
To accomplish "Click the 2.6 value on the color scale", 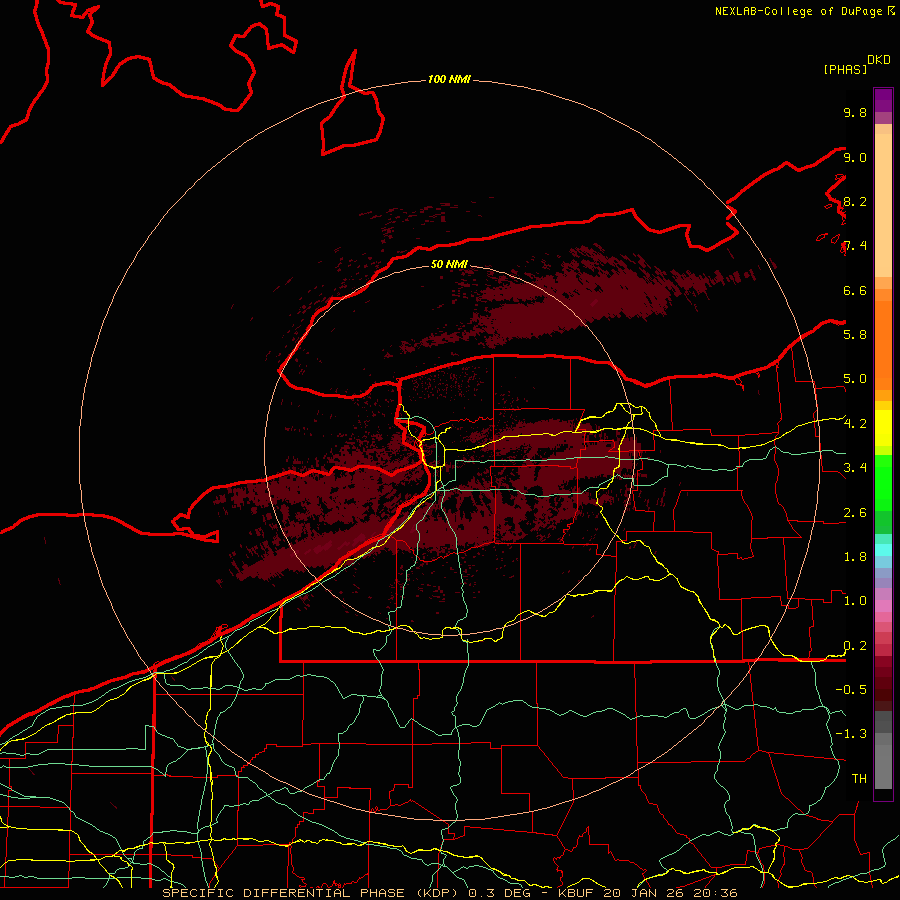I will (855, 513).
